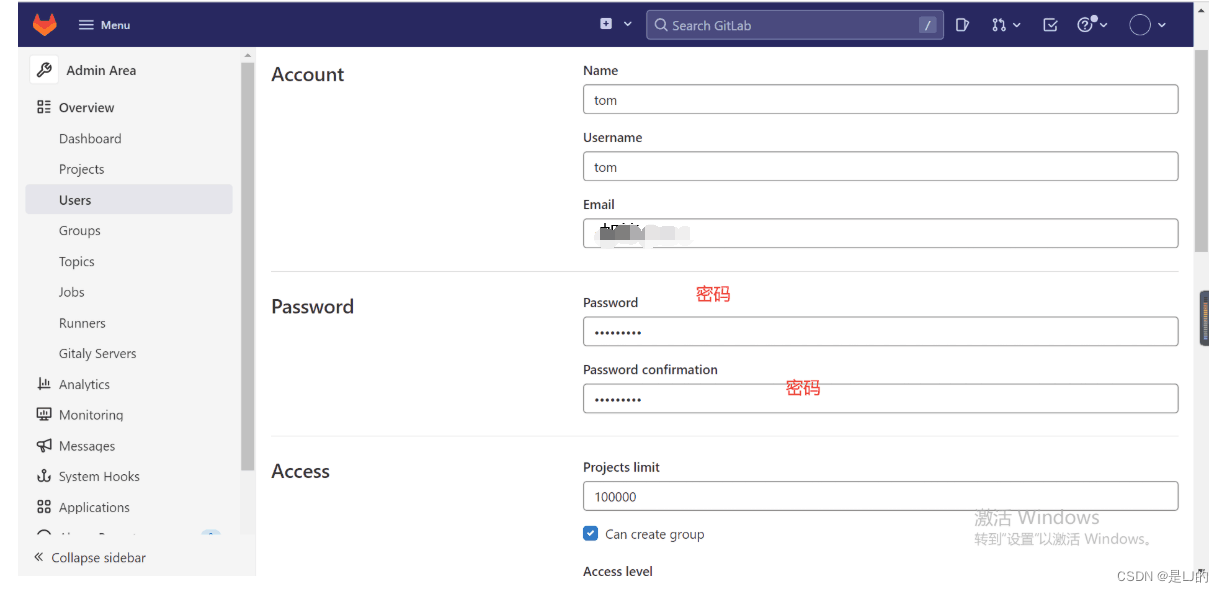The image size is (1223, 593).
Task: Expand the merge requests dropdown chevron
Action: click(1017, 25)
